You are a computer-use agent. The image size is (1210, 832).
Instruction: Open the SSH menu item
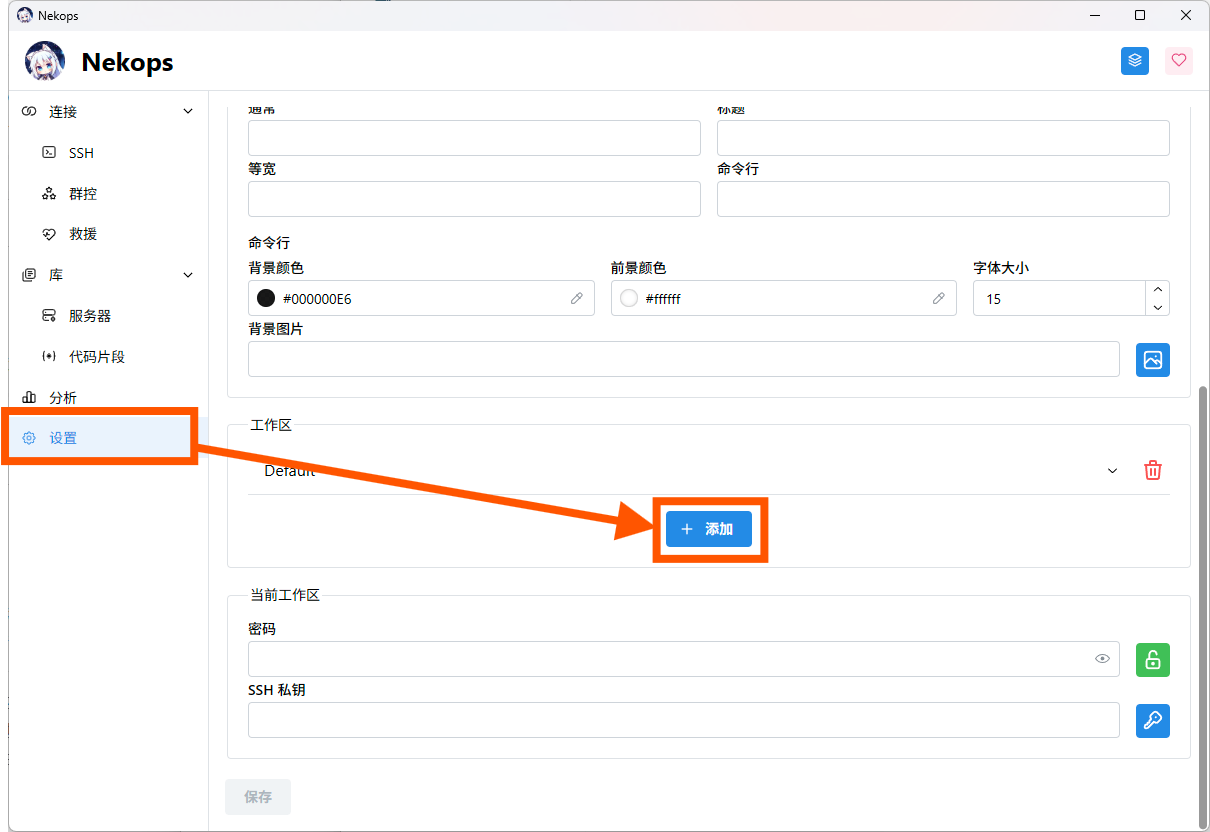81,153
